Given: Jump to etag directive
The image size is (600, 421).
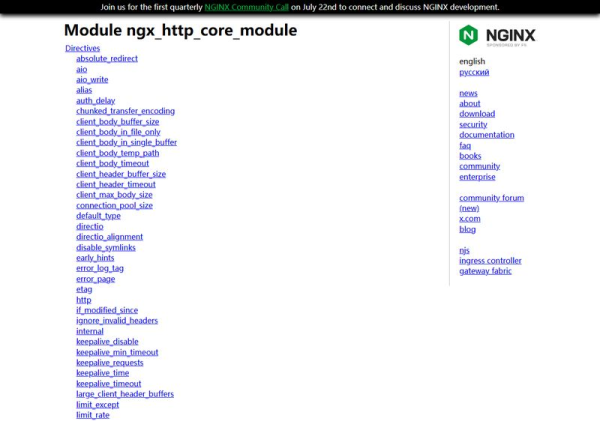Looking at the screenshot, I should (x=84, y=289).
